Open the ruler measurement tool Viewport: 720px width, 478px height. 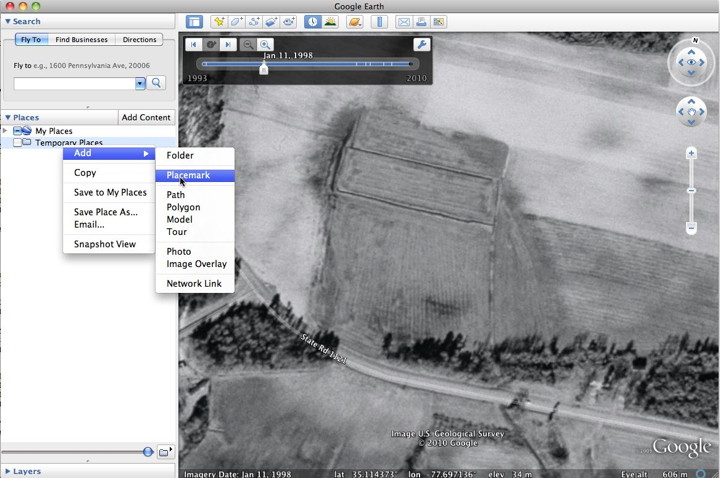coord(378,21)
